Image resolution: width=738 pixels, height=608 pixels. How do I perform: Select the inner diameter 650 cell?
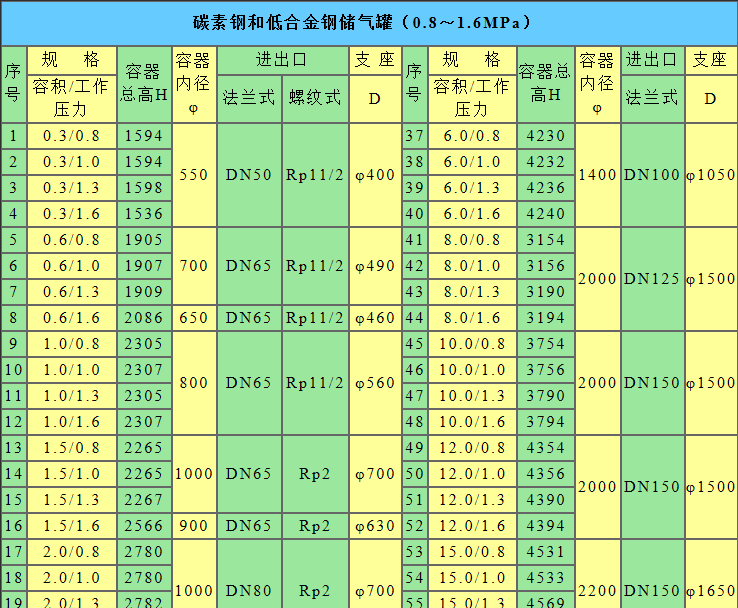point(194,318)
